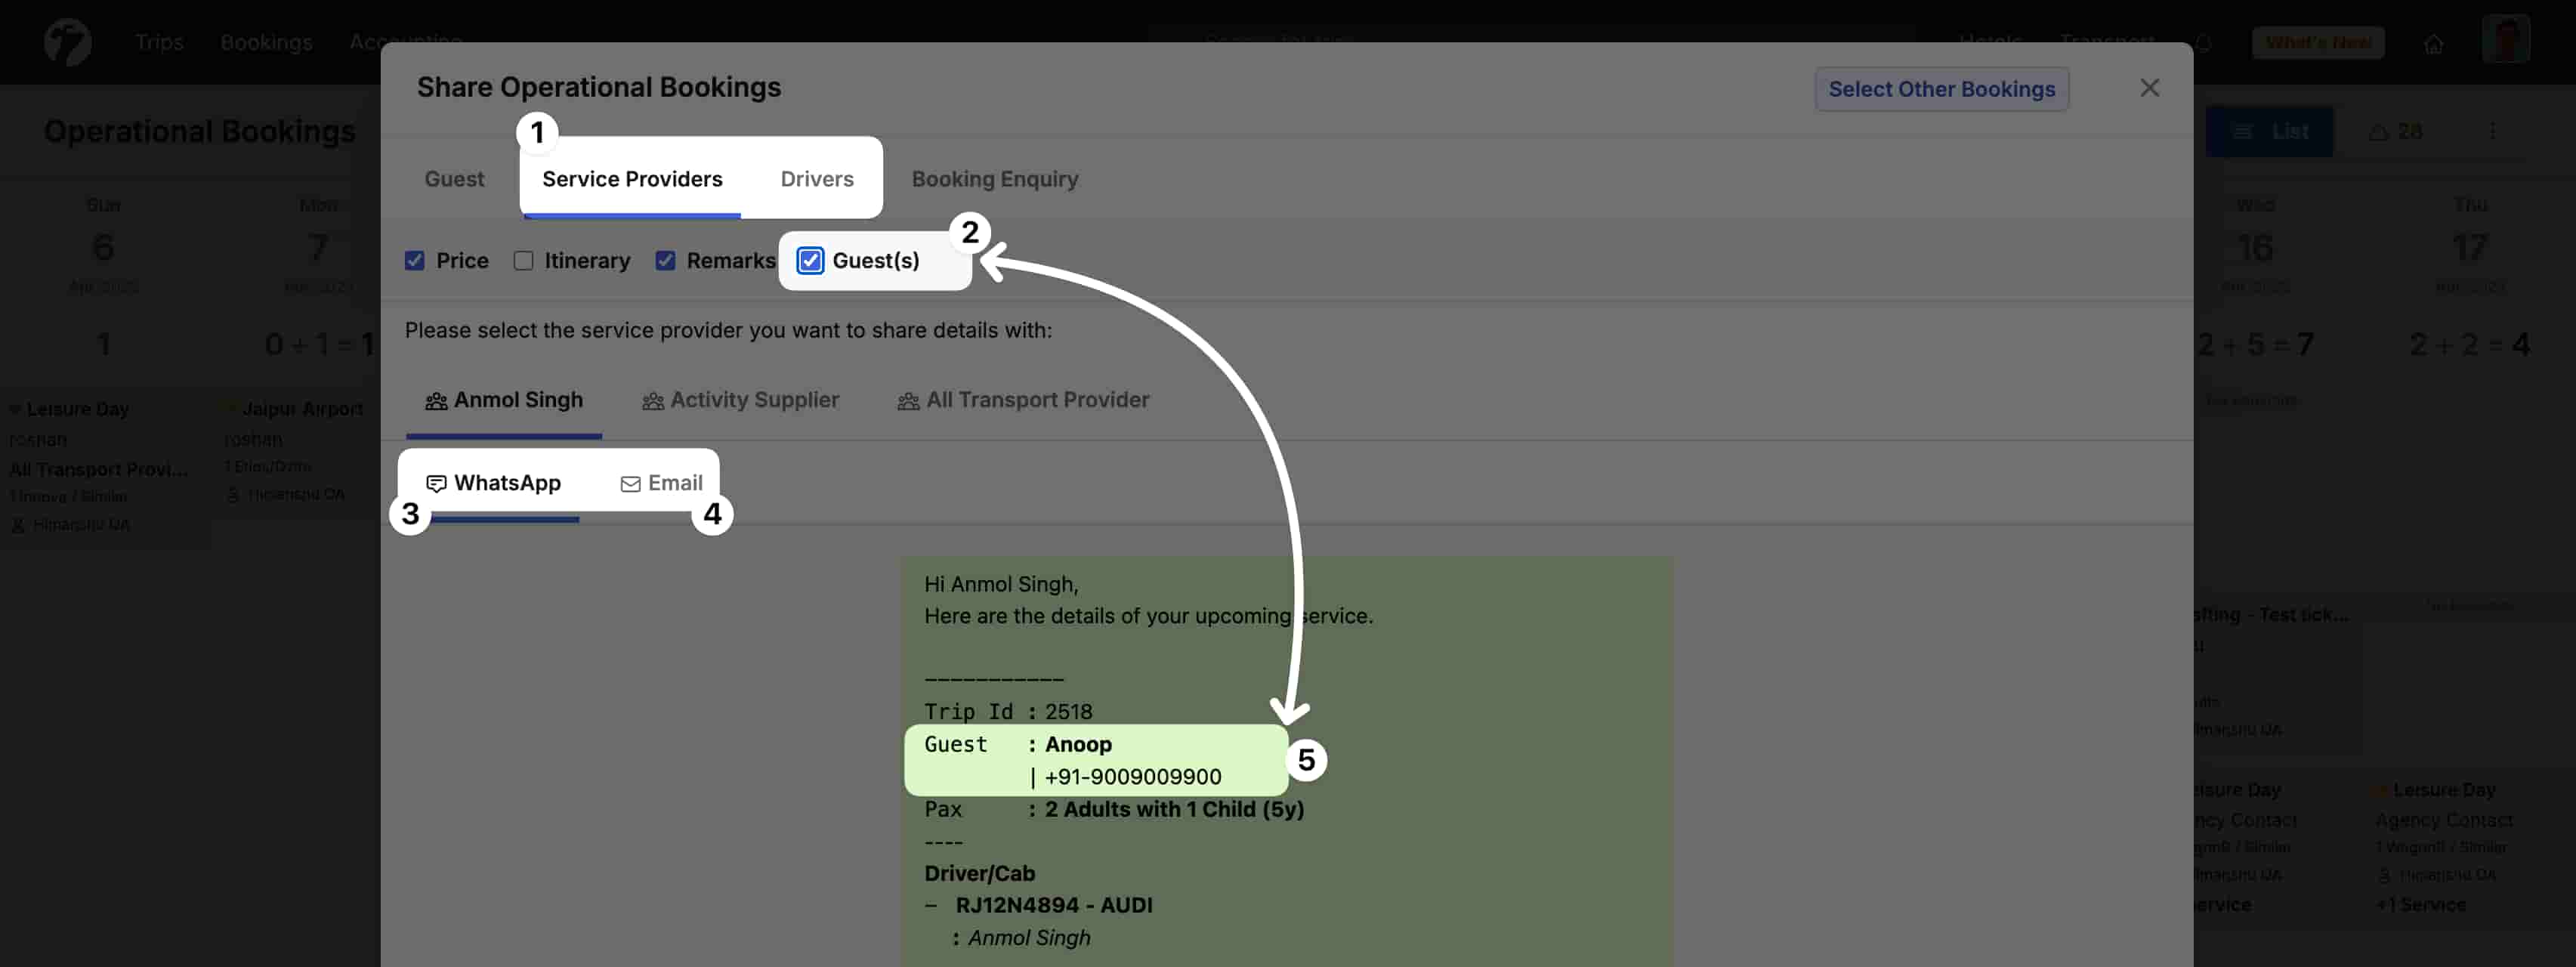Click the home icon in the top bar

point(2435,43)
